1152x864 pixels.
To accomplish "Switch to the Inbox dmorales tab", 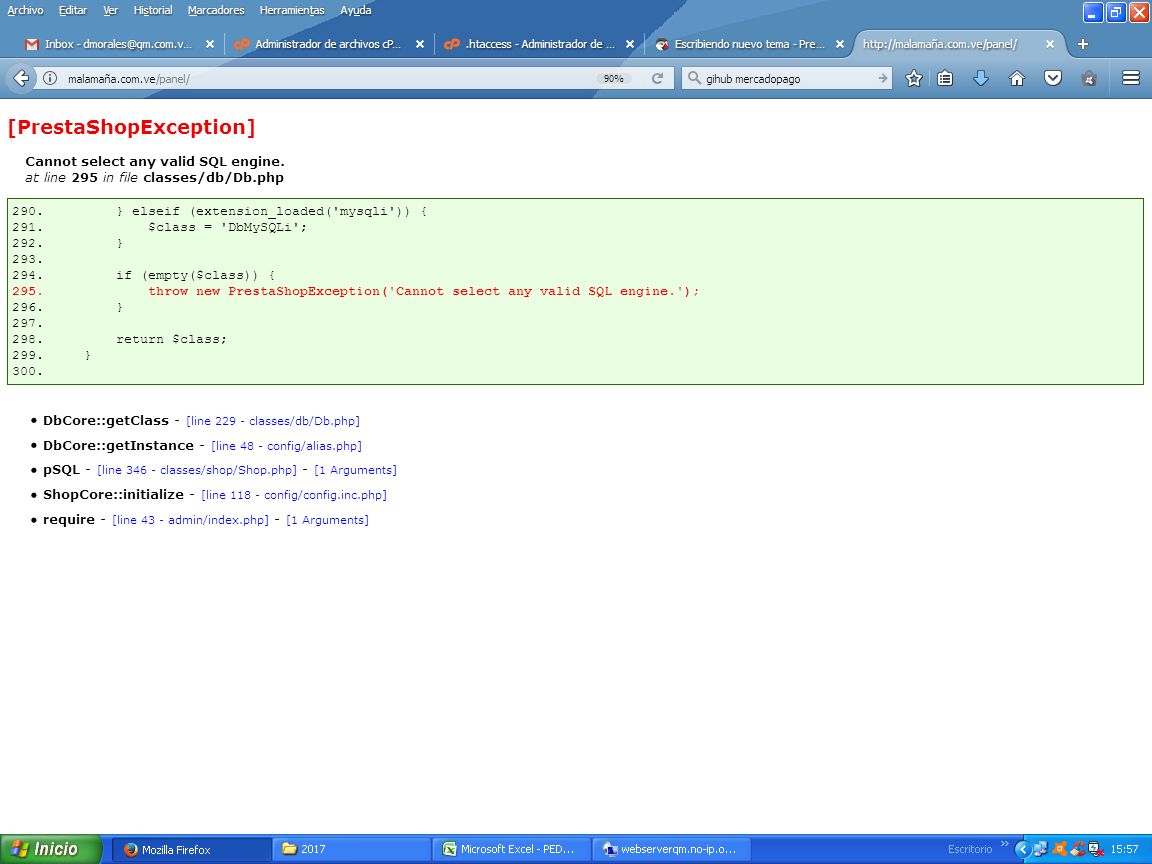I will pos(118,44).
